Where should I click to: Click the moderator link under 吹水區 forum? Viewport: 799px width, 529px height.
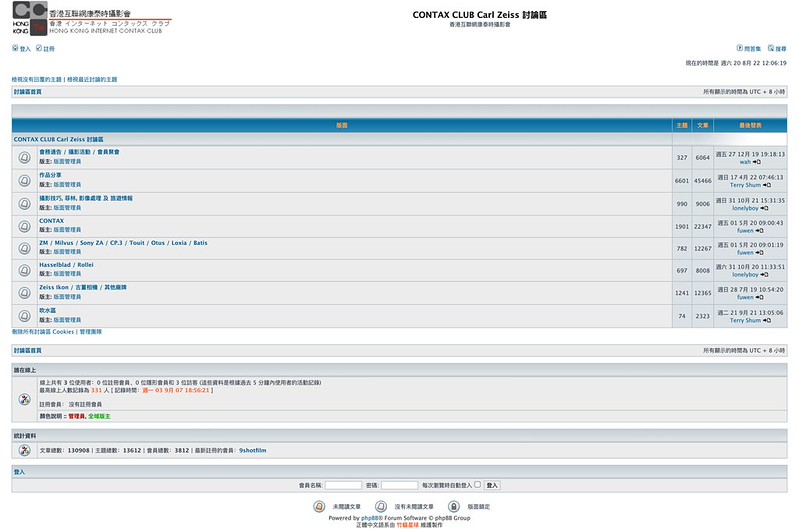(67, 320)
